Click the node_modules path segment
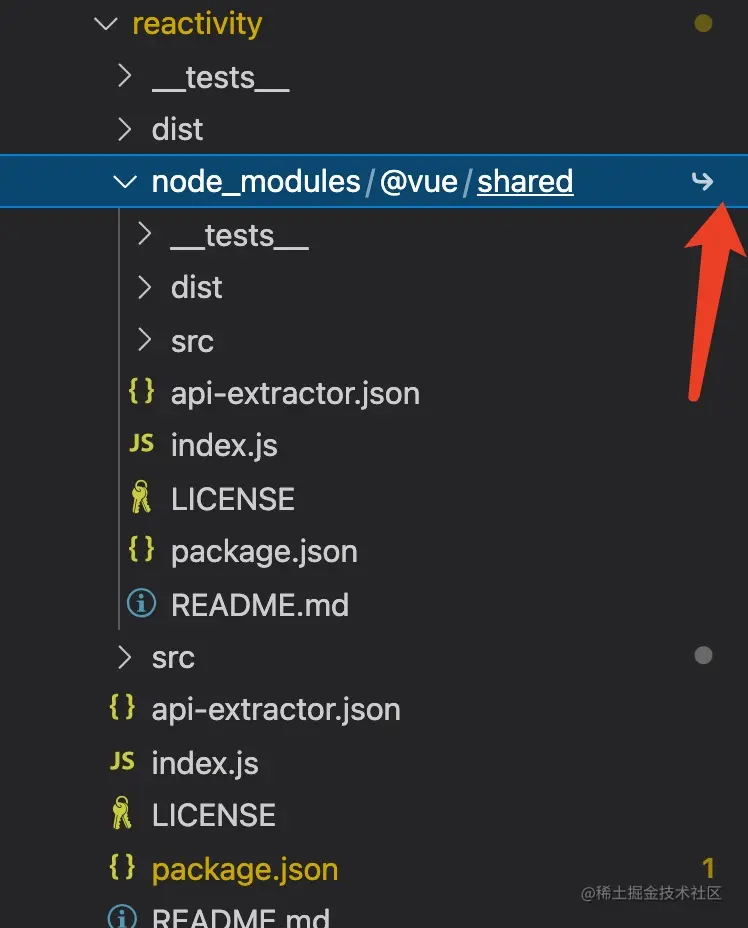Image resolution: width=748 pixels, height=928 pixels. pos(255,182)
